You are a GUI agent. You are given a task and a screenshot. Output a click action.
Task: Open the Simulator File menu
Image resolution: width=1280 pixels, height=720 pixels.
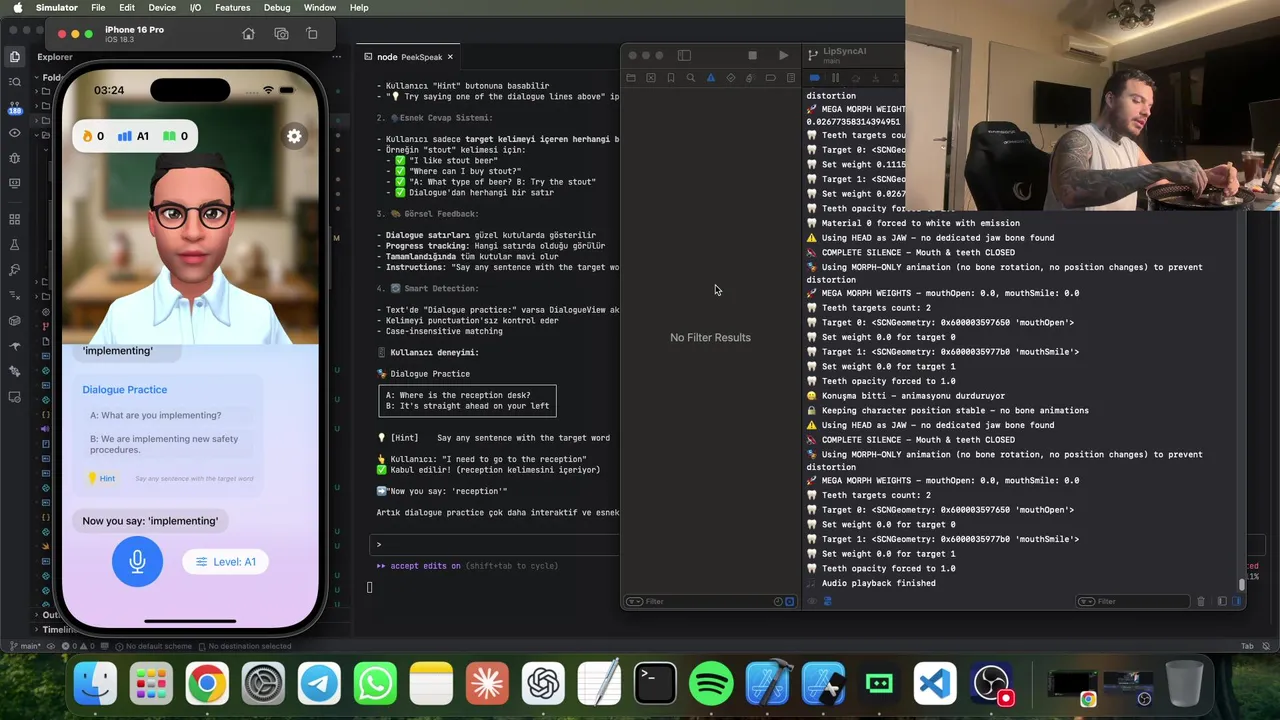[98, 7]
